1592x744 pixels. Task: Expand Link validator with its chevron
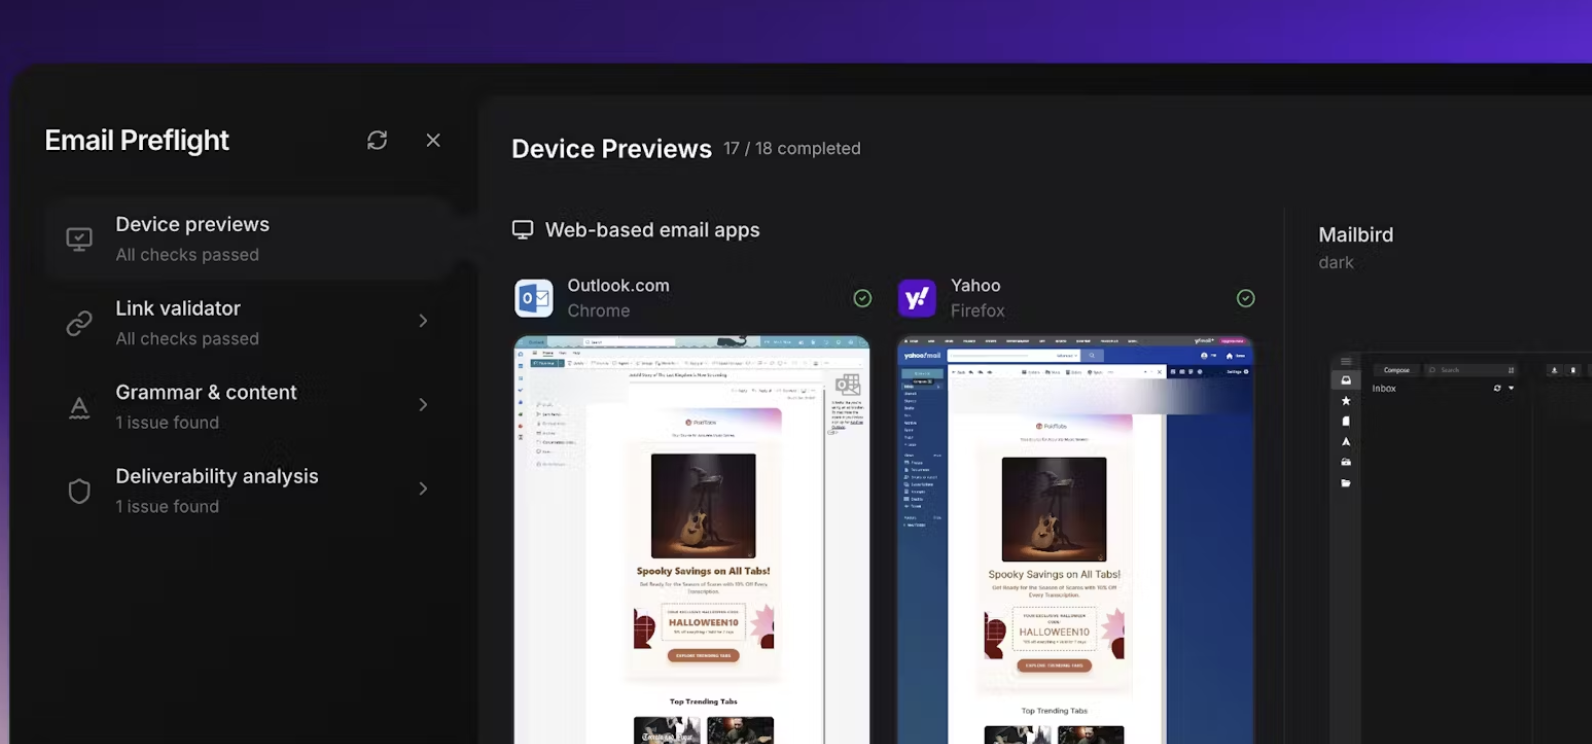(423, 321)
